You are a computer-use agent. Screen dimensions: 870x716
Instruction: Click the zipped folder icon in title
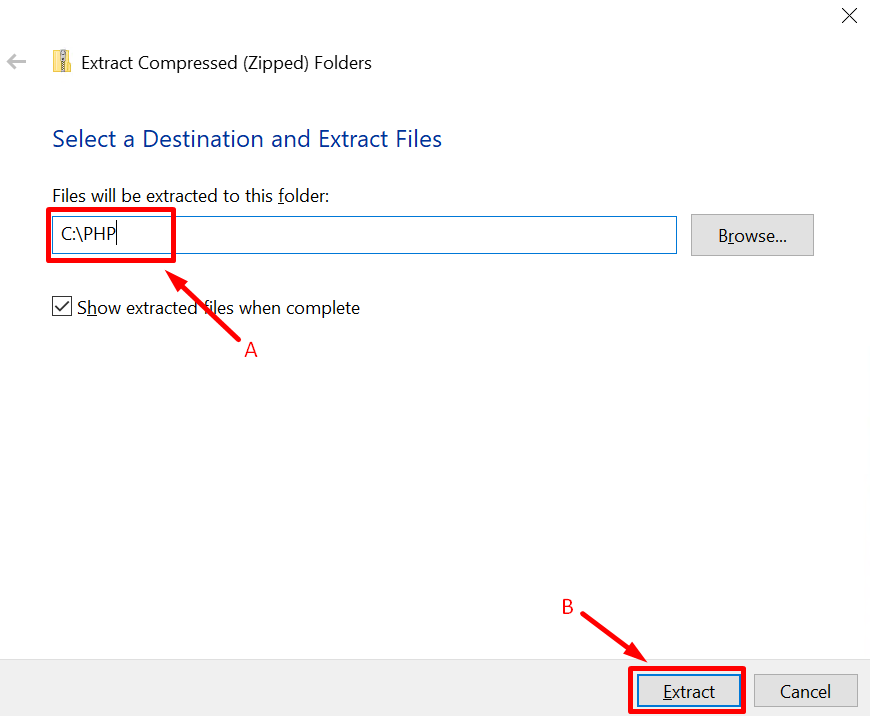62,62
